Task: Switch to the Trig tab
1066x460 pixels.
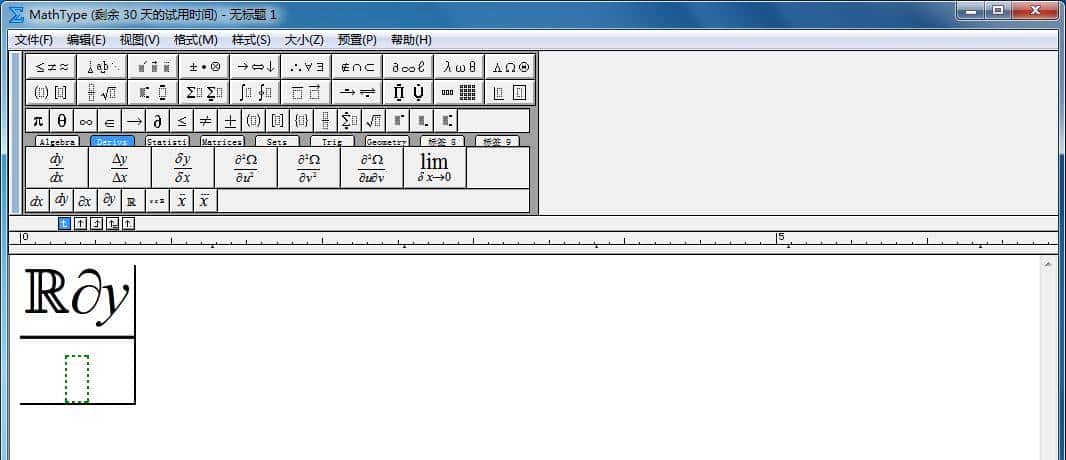Action: [x=332, y=141]
